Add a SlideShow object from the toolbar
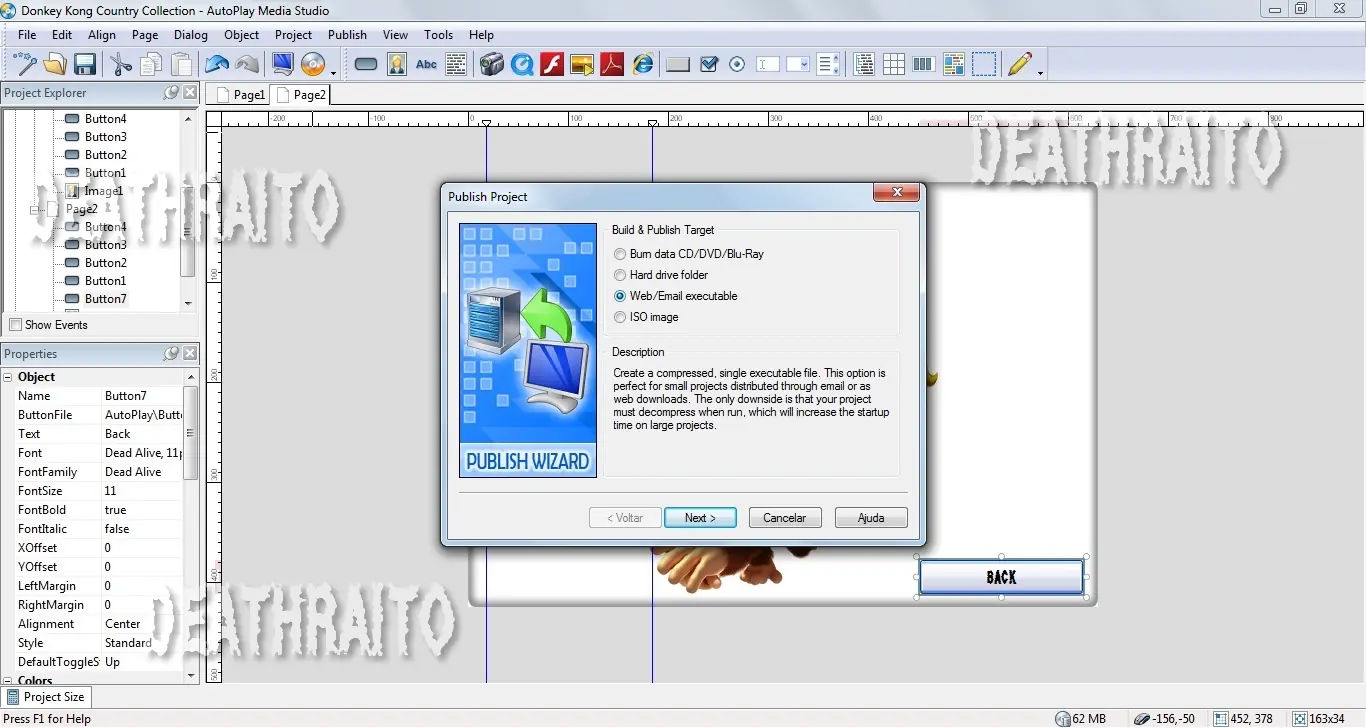 (582, 65)
